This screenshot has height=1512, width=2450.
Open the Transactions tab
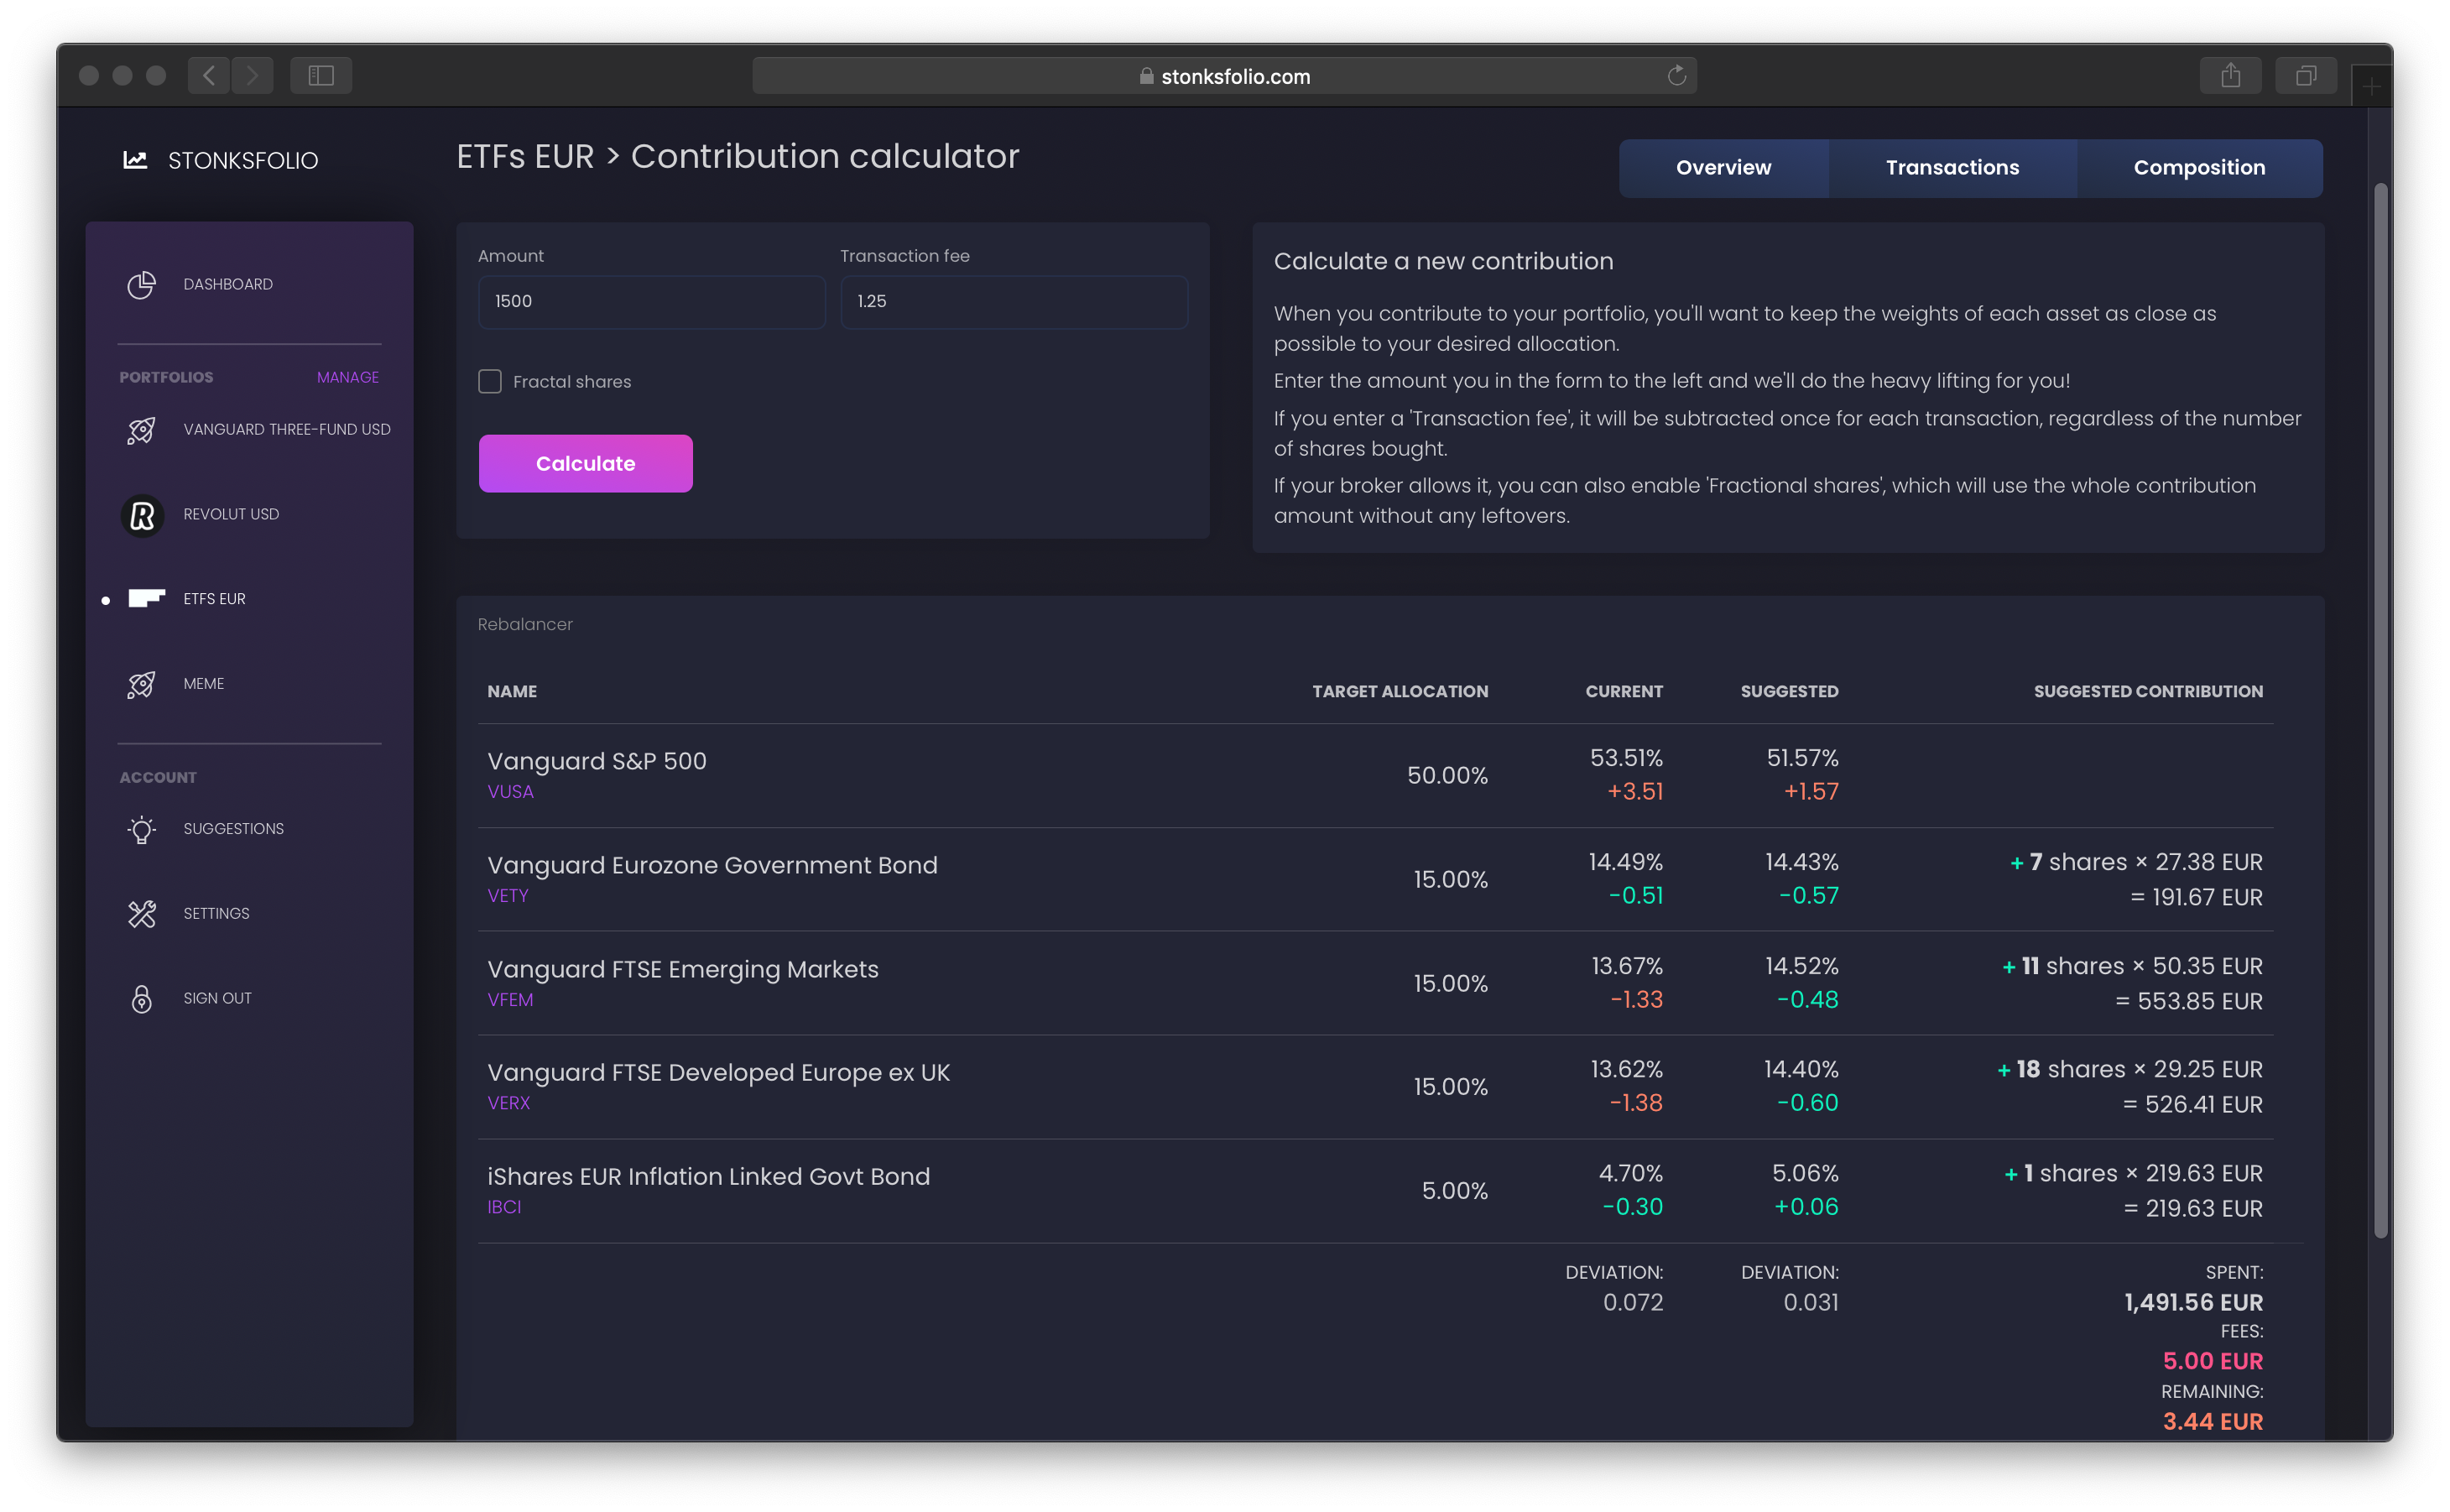(1952, 168)
